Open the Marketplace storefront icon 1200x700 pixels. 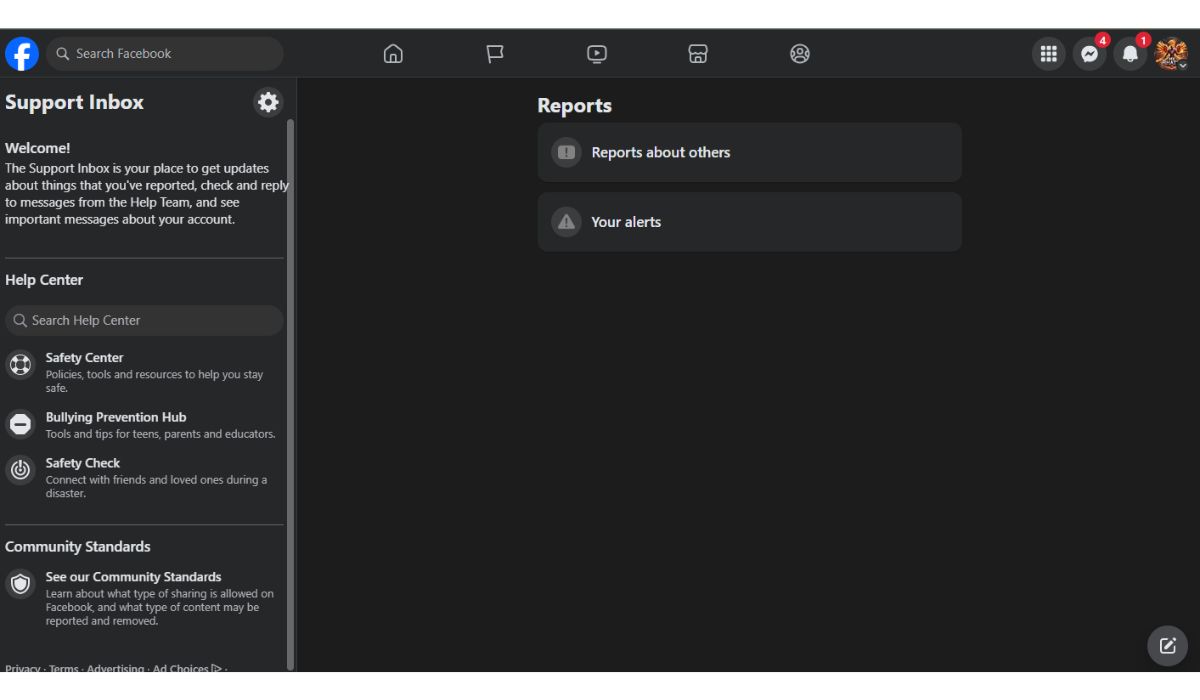(x=698, y=54)
